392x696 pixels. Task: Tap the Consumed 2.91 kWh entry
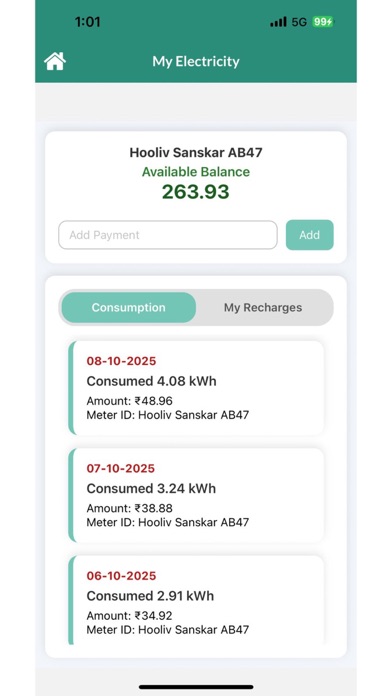[150, 596]
